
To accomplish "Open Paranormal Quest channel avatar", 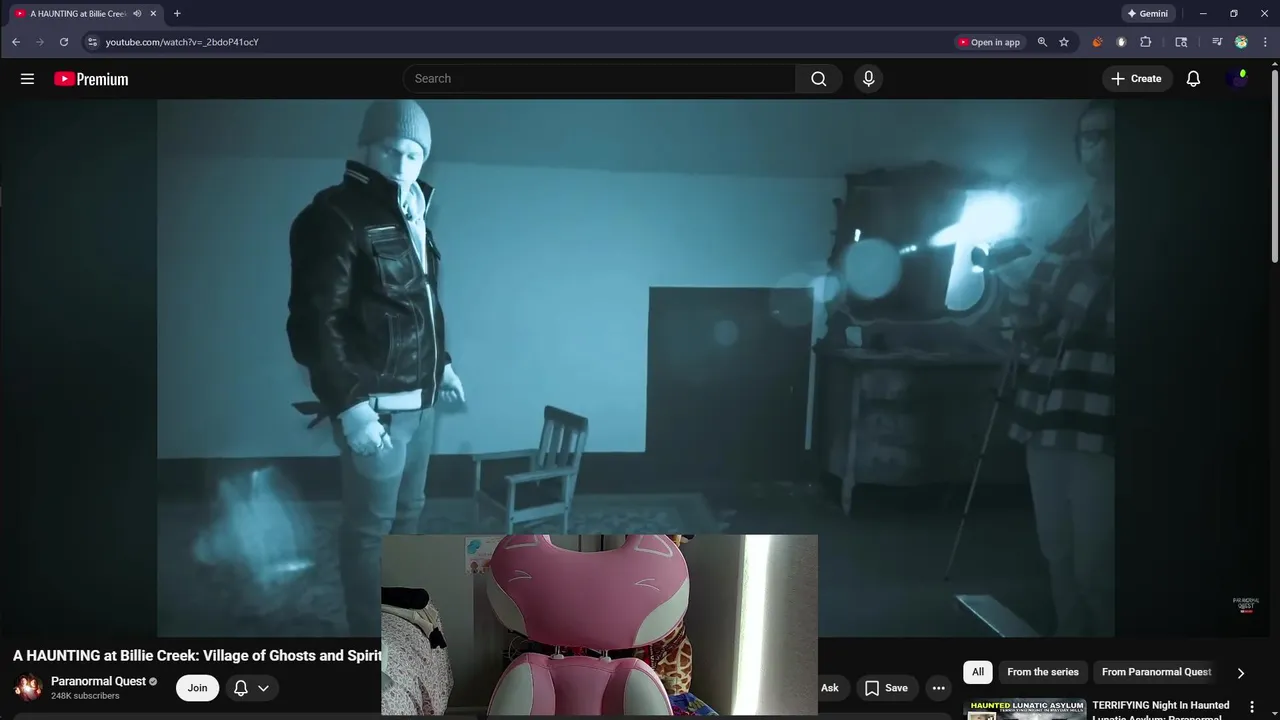I will [28, 688].
